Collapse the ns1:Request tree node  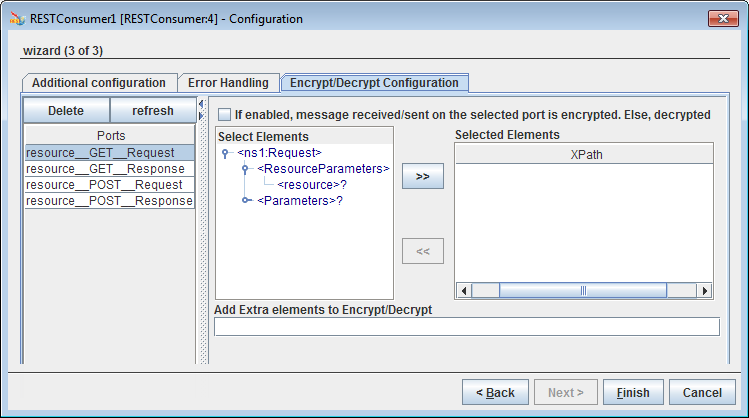point(226,153)
